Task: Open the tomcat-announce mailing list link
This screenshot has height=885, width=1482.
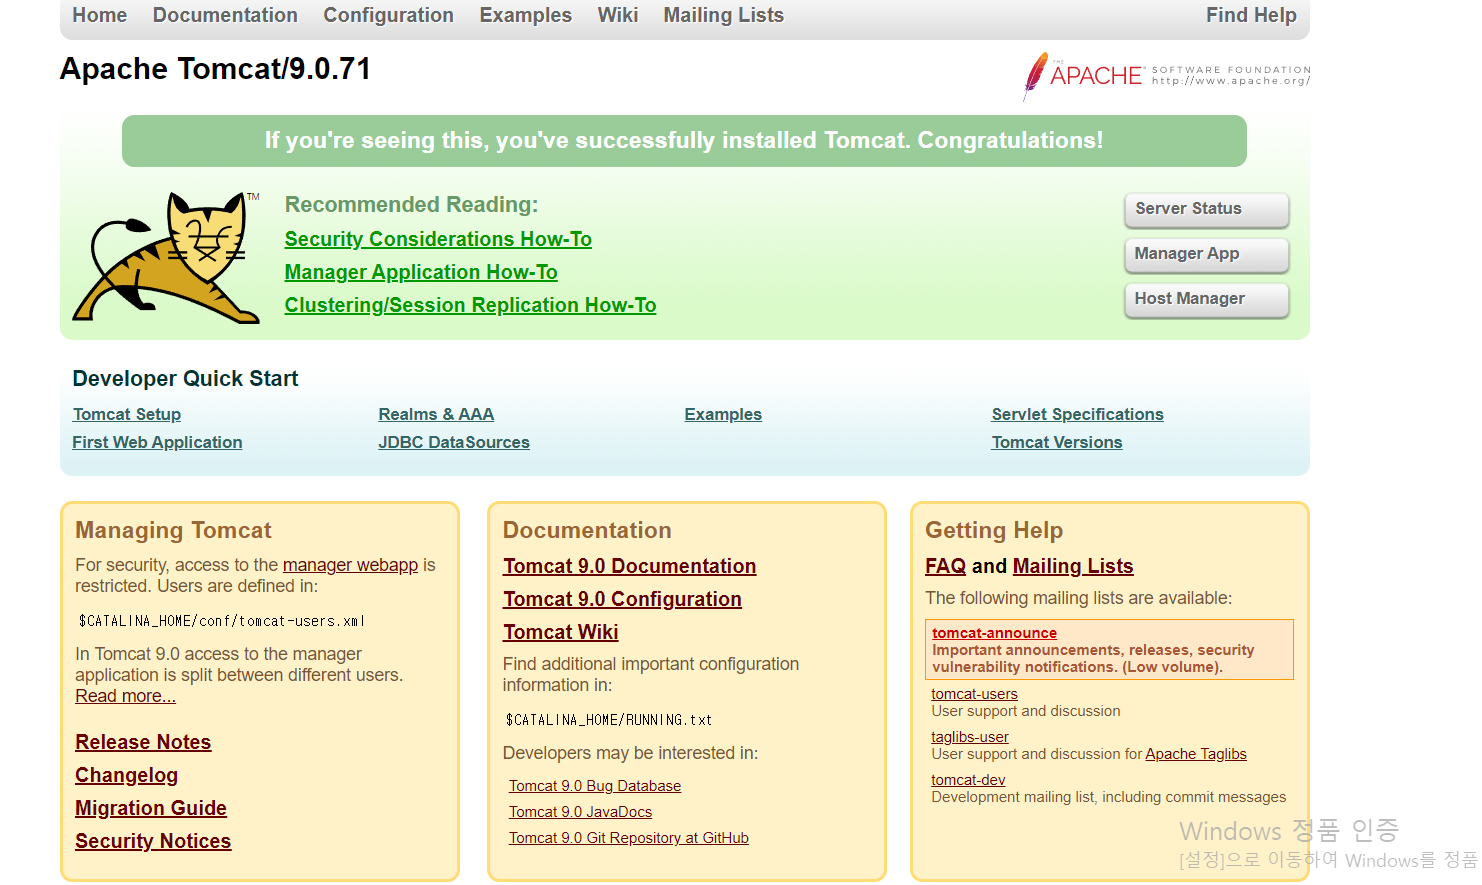Action: 994,633
